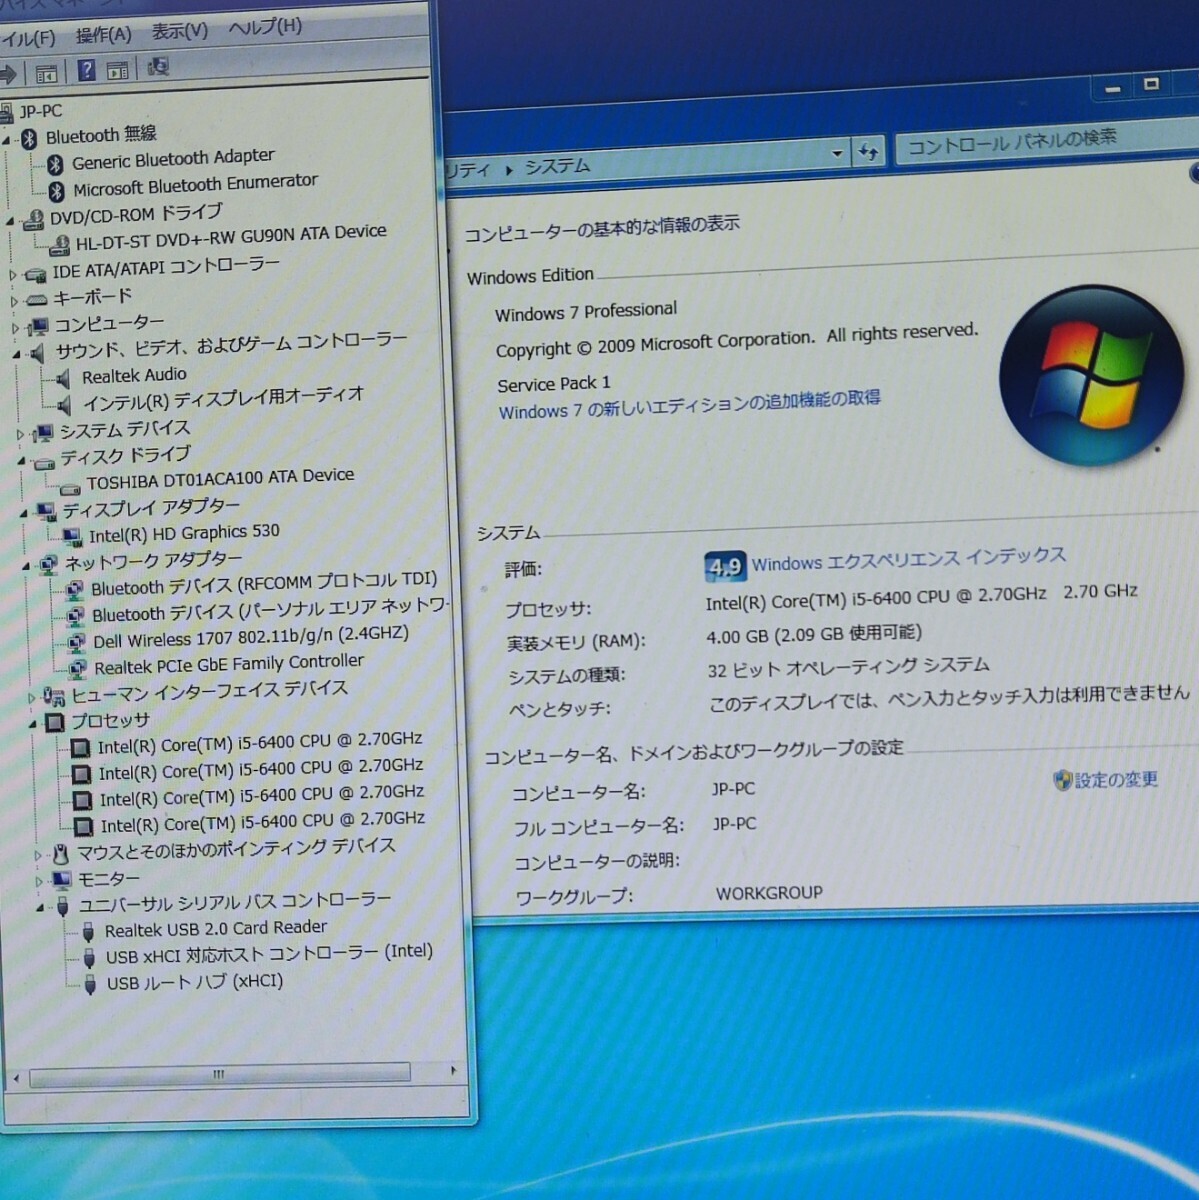Click the scan hardware changes toolbar icon

coord(158,67)
